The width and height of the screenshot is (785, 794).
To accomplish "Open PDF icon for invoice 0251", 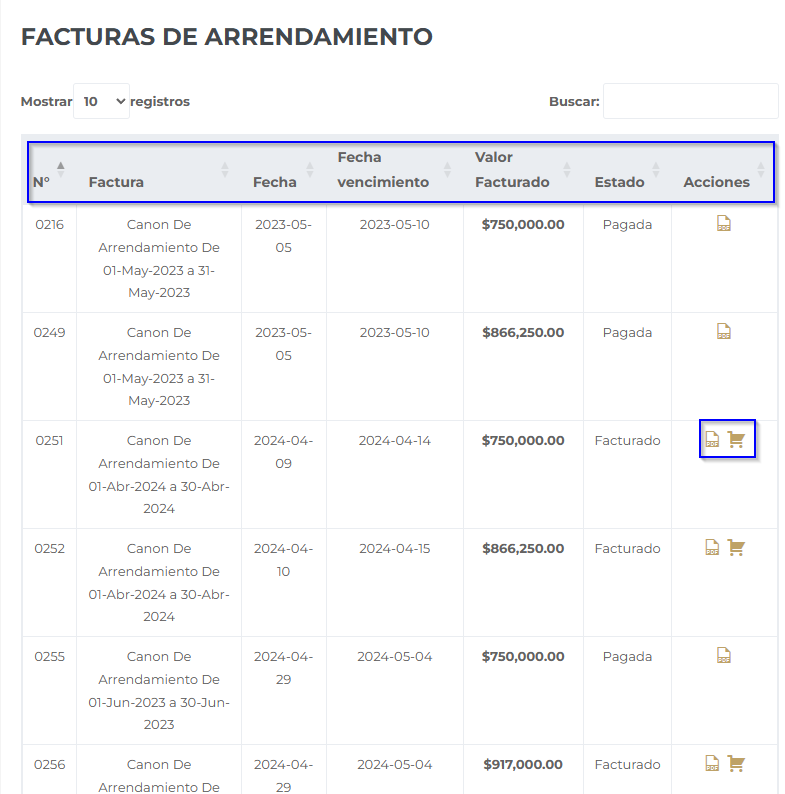I will (x=712, y=440).
